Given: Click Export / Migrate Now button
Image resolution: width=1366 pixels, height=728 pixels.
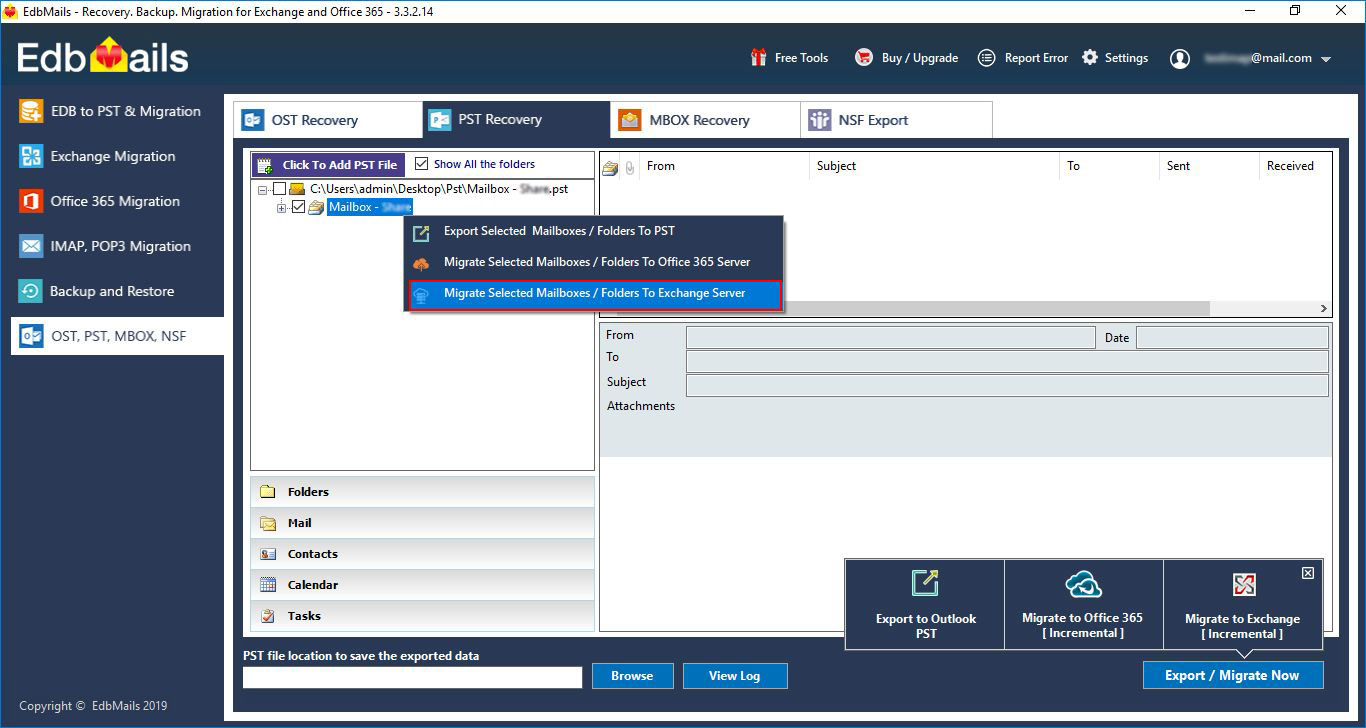Looking at the screenshot, I should click(x=1232, y=675).
